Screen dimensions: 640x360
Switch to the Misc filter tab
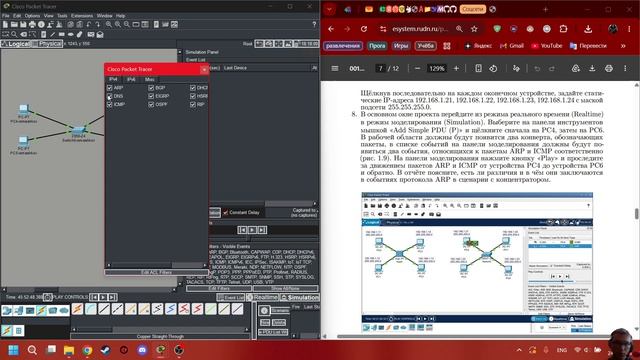[x=149, y=79]
